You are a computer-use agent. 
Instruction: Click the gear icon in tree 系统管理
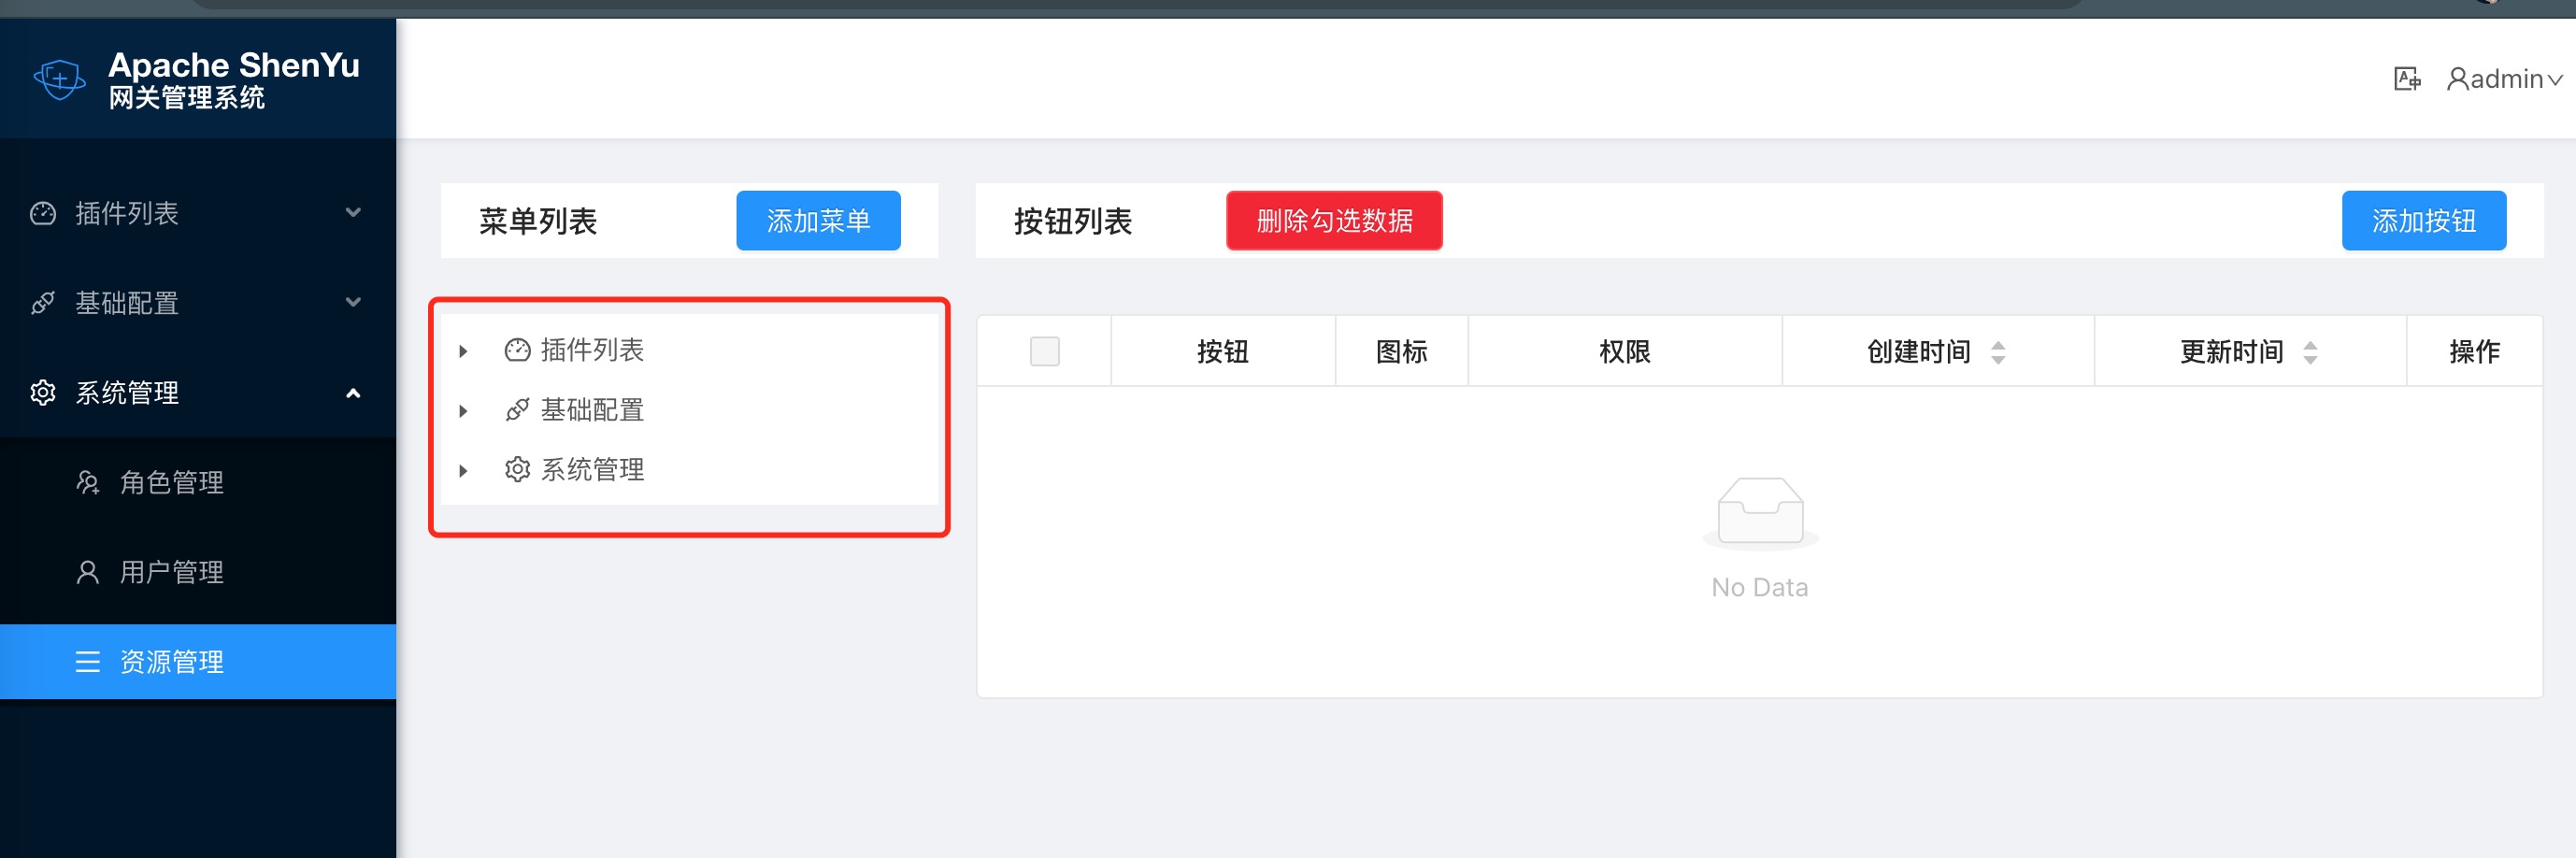(x=517, y=470)
